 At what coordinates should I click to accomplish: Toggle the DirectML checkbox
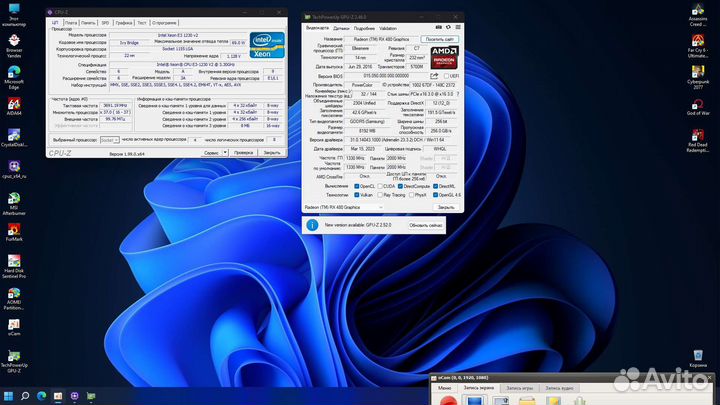(435, 186)
